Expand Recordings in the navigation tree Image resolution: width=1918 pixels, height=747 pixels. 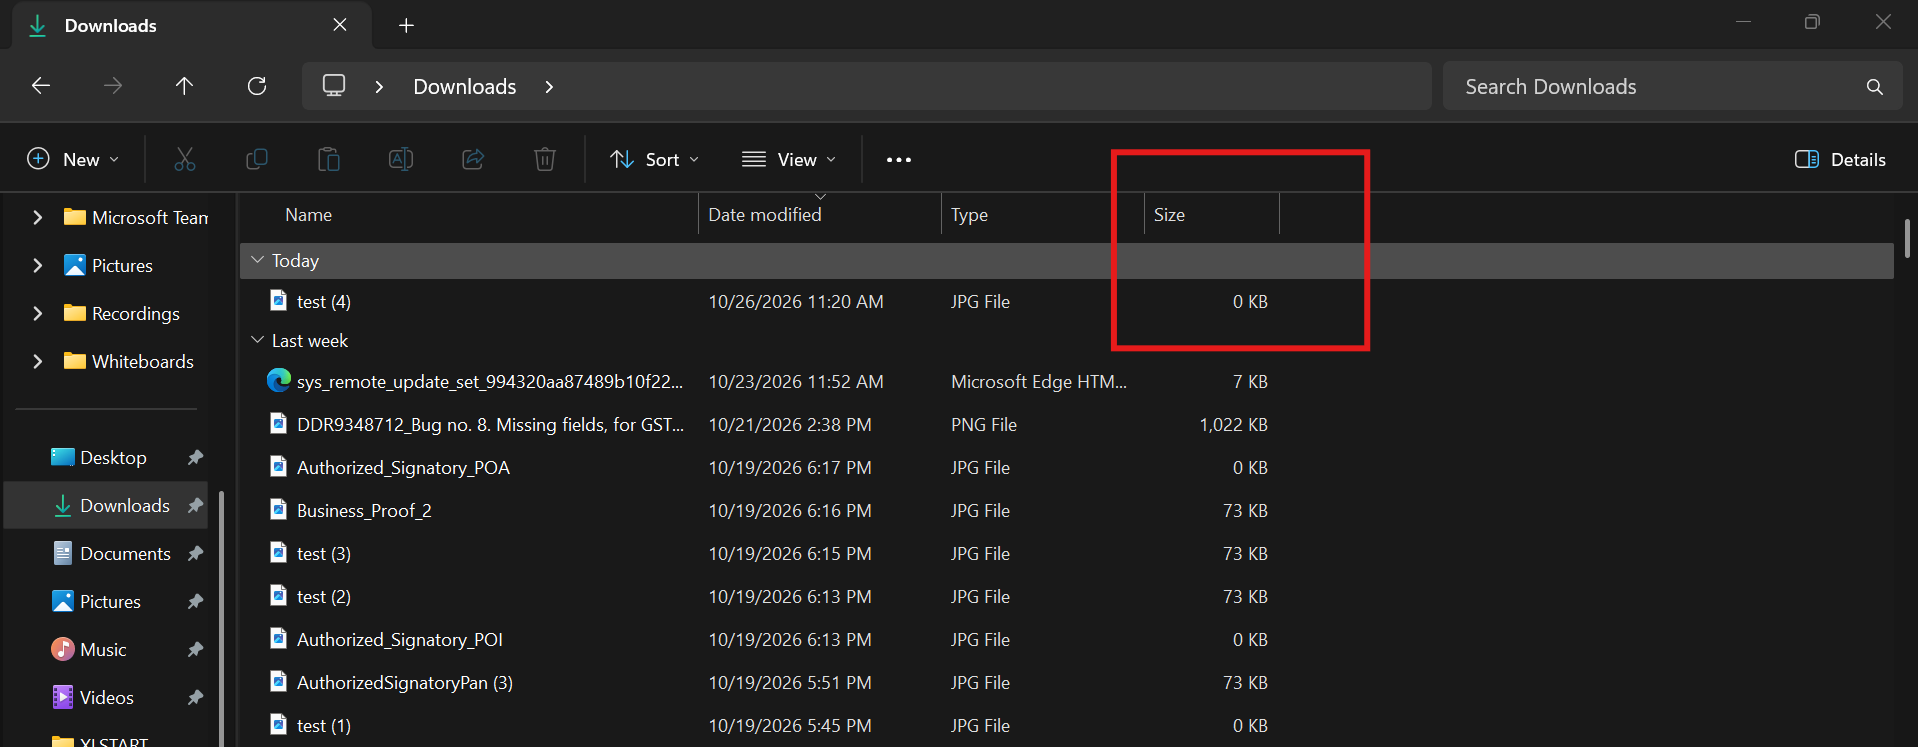click(38, 313)
